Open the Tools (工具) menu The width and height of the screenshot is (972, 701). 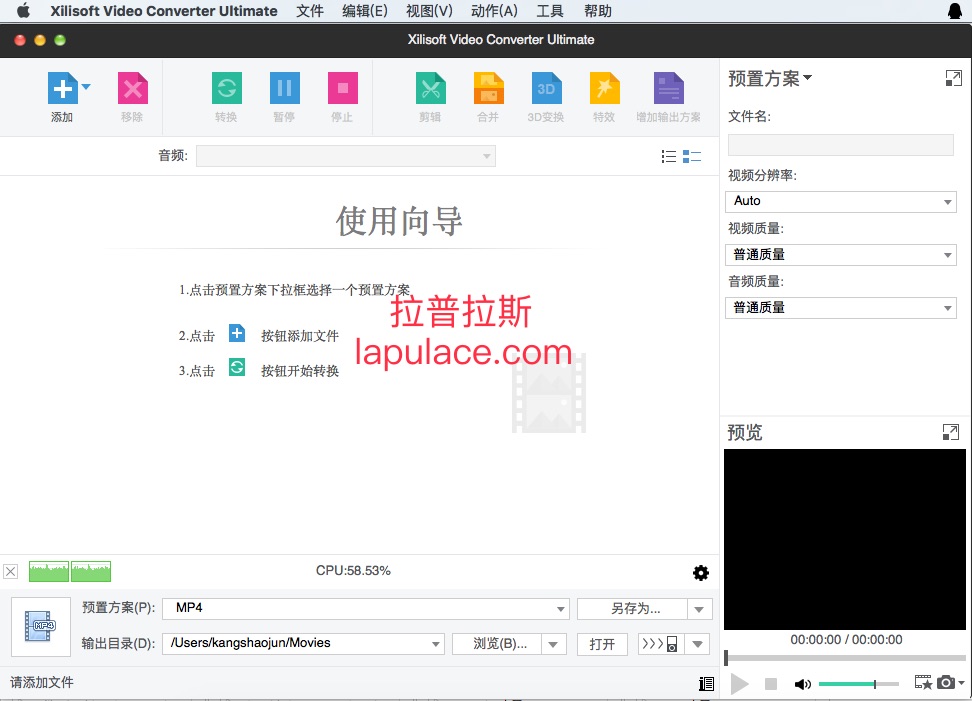pyautogui.click(x=550, y=11)
